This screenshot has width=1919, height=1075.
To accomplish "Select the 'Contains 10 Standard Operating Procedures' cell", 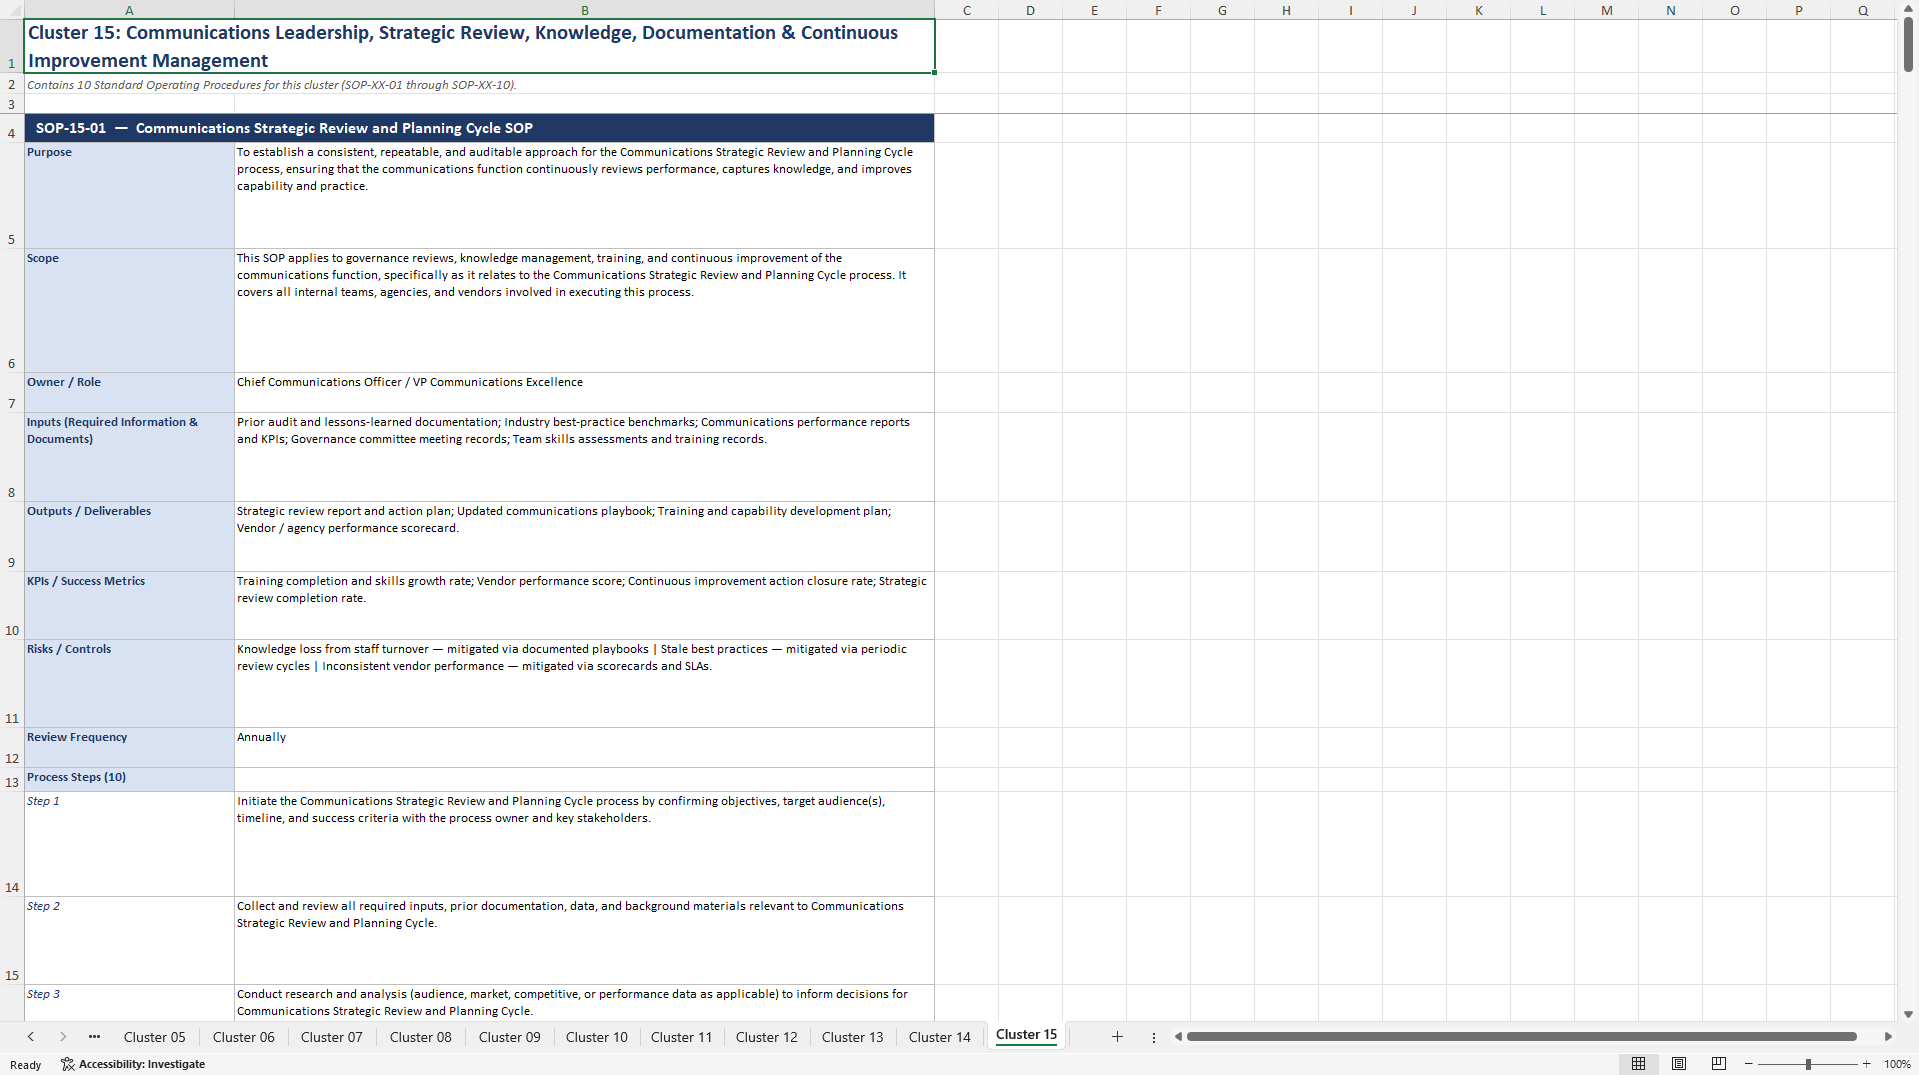I will (480, 84).
